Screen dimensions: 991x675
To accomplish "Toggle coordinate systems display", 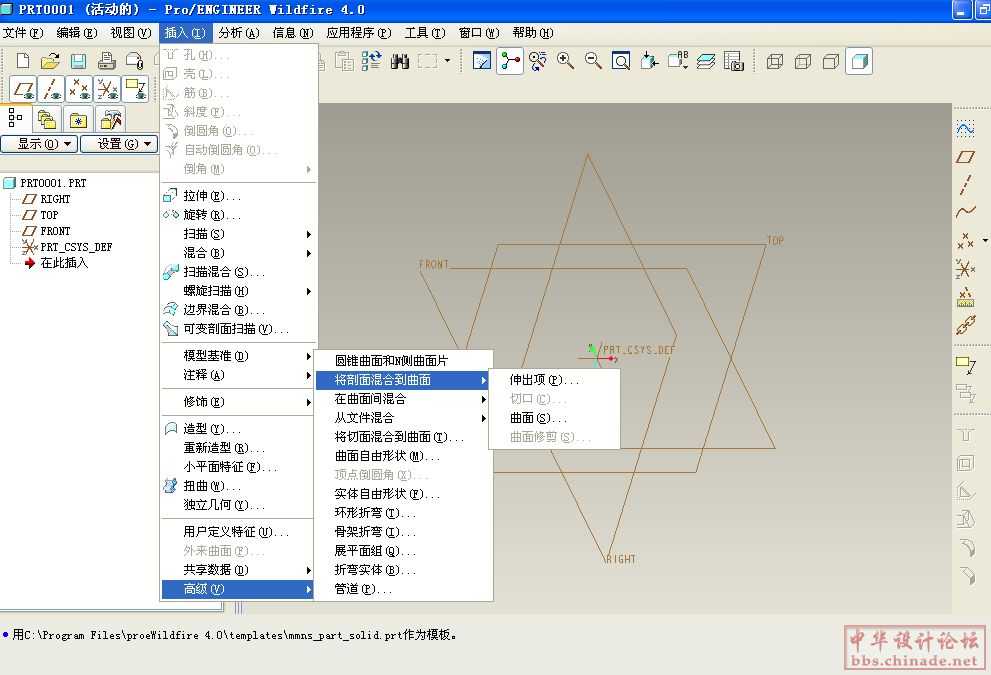I will [x=107, y=89].
